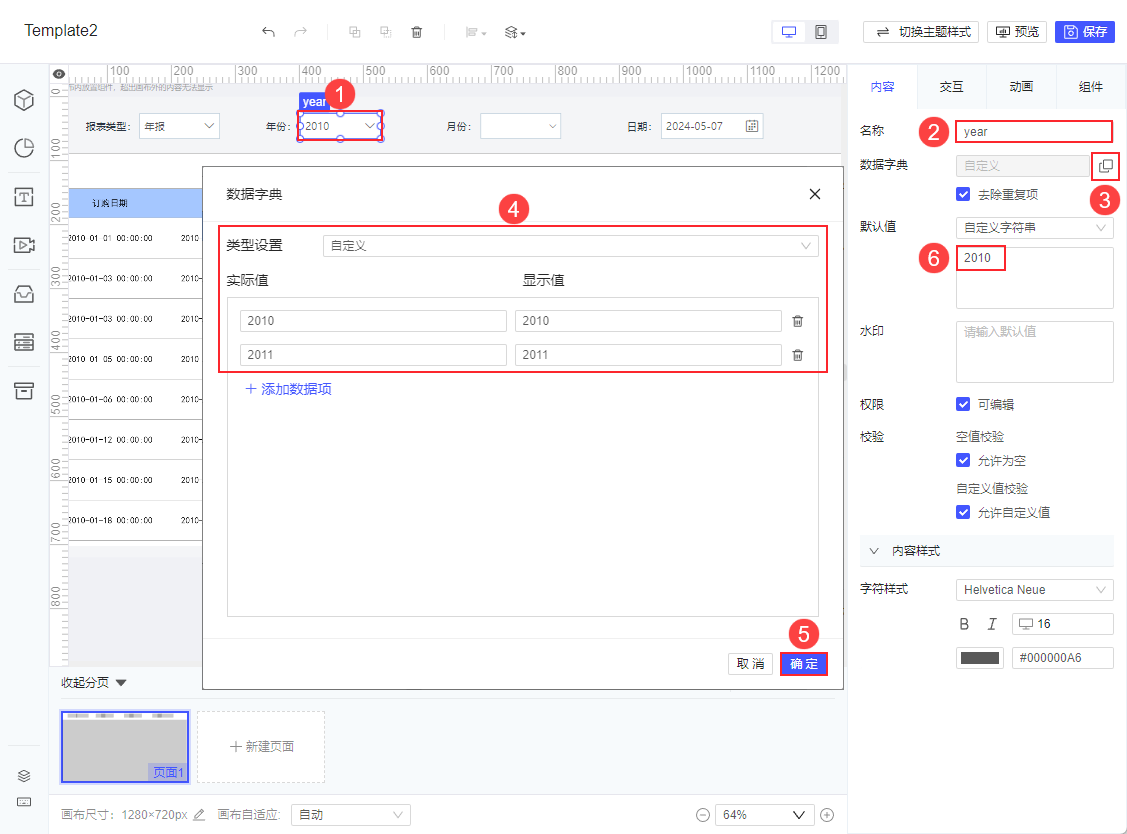
Task: Switch to the 组件 tab
Action: (x=1090, y=86)
